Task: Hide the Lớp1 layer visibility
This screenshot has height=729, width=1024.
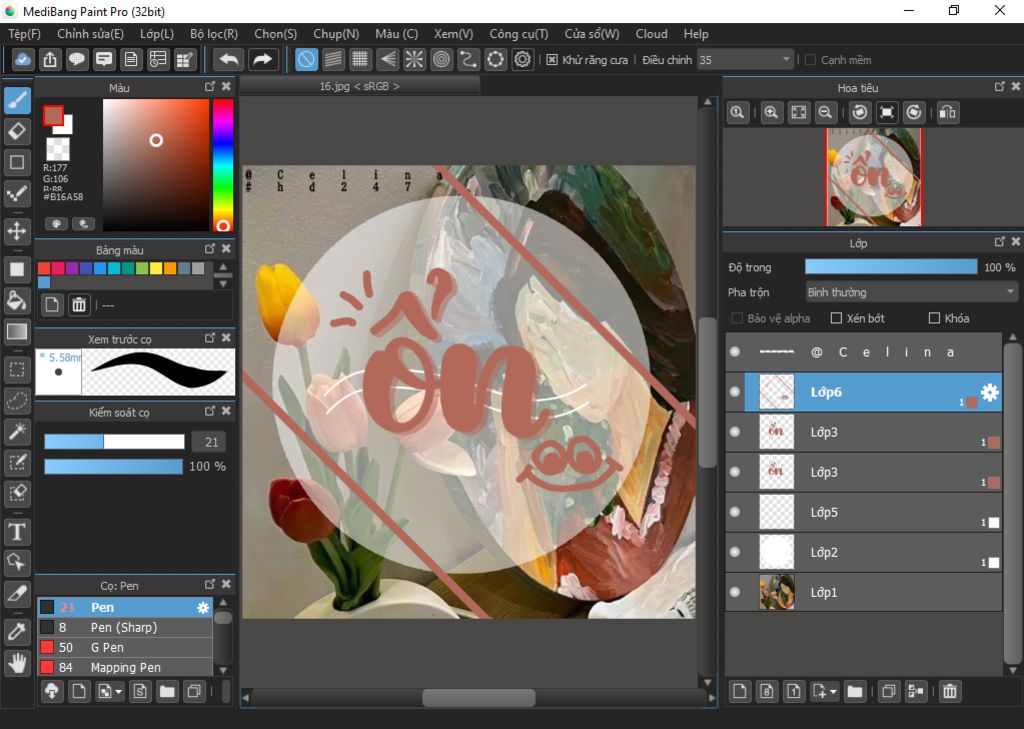Action: [735, 593]
